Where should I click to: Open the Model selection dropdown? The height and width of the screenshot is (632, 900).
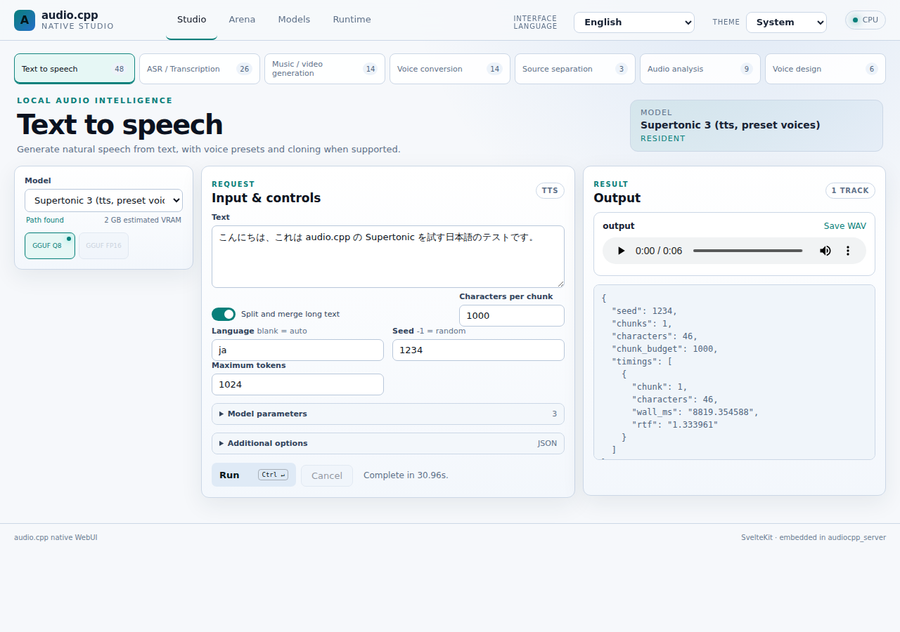(104, 200)
